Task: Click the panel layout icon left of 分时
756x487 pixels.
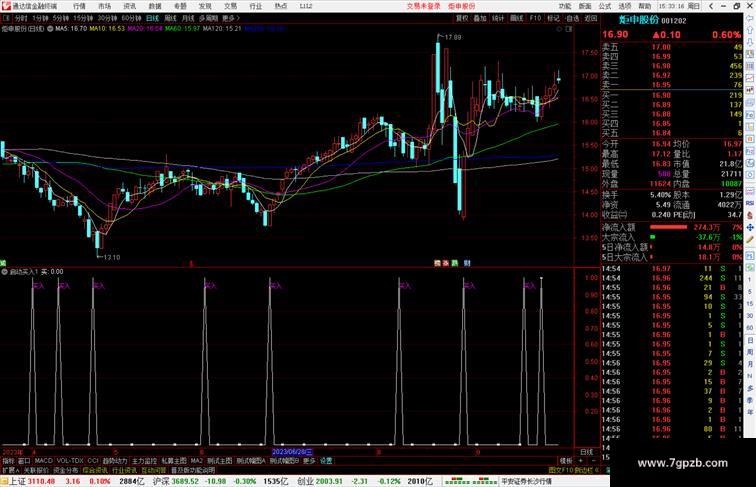Action: (7, 18)
